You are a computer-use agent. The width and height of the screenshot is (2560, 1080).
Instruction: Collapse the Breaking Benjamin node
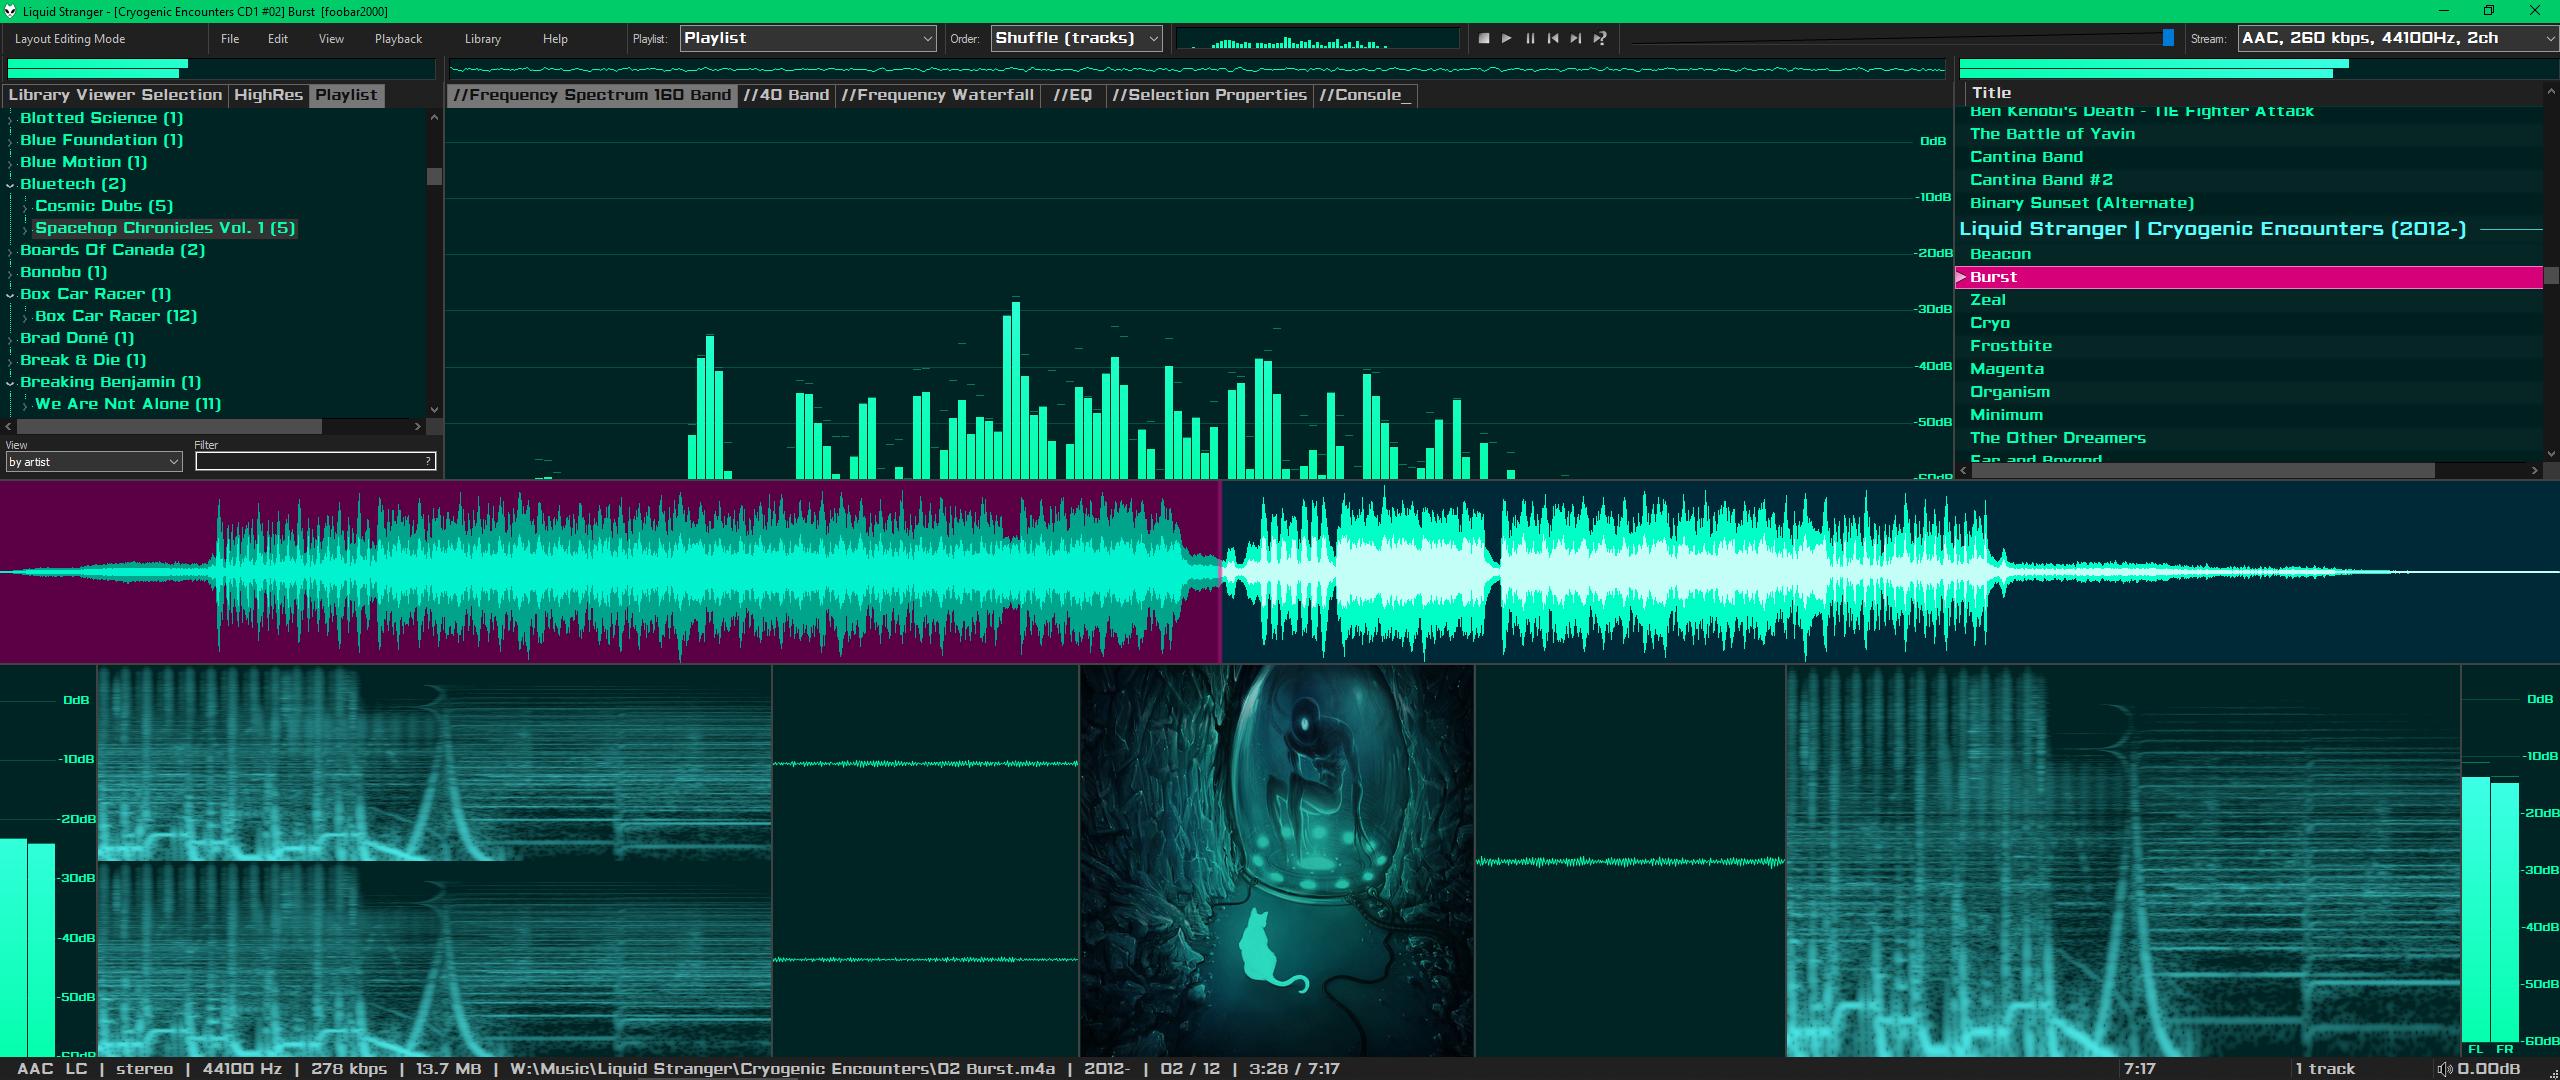pos(11,383)
